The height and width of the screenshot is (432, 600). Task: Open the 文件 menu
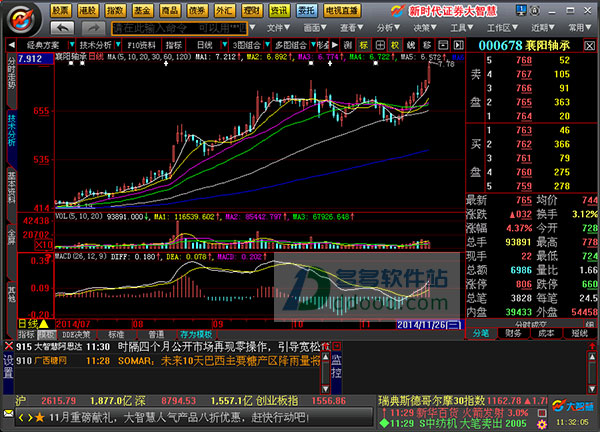tap(278, 28)
